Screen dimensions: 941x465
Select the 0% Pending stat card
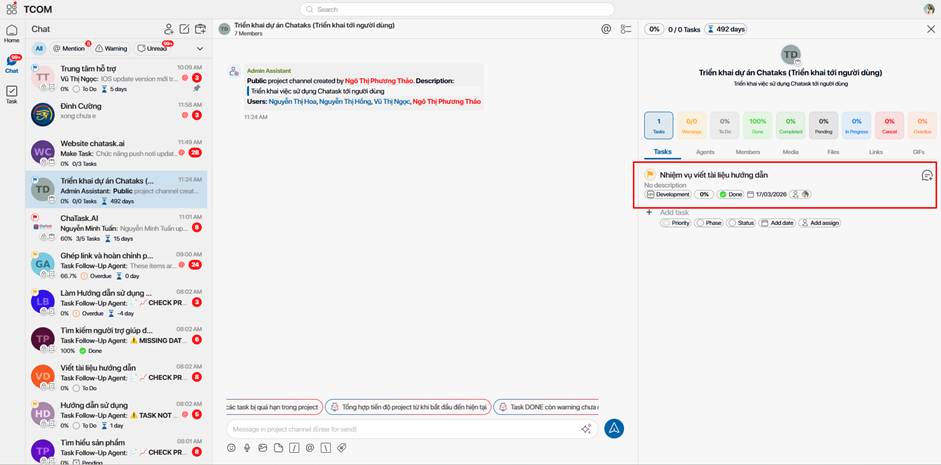point(823,125)
